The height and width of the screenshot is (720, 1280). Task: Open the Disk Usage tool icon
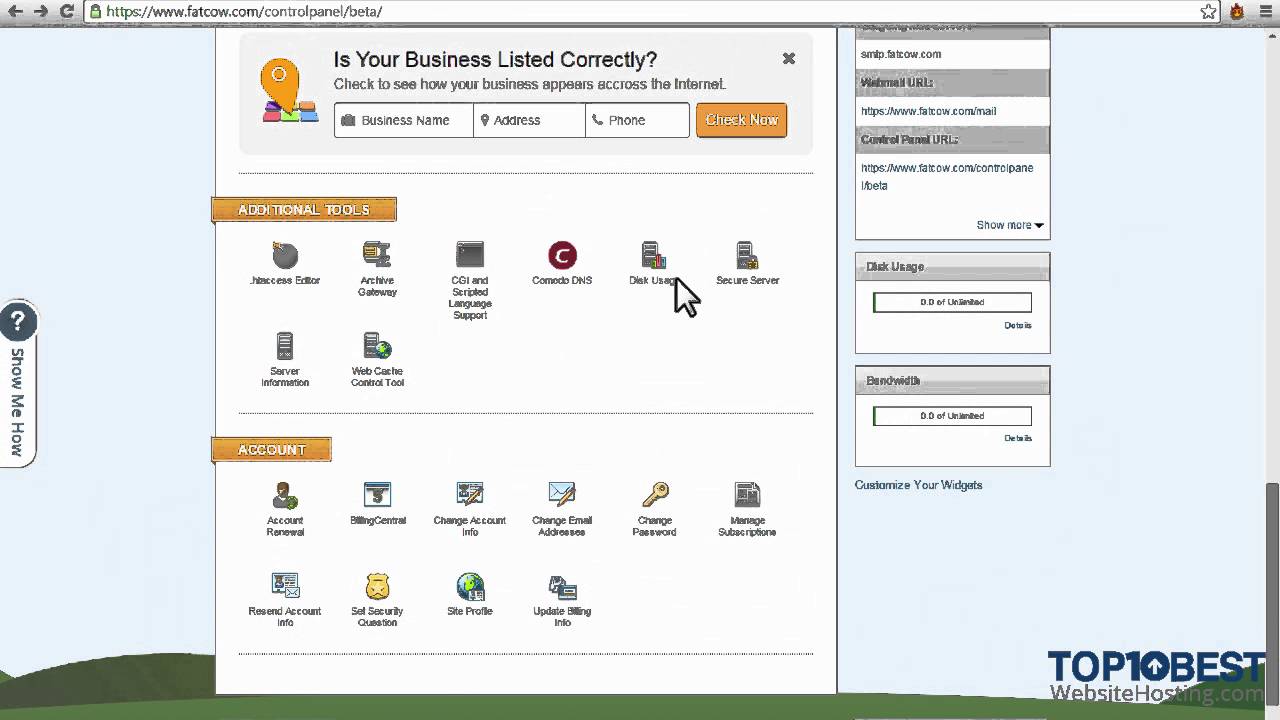click(x=654, y=256)
